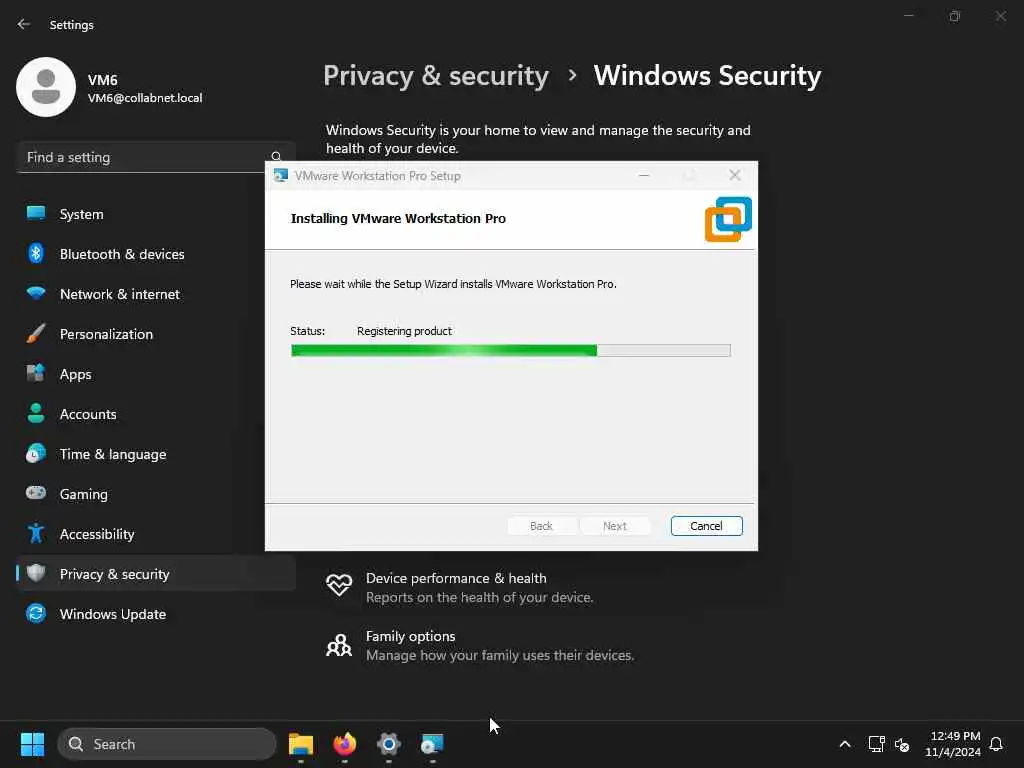
Task: Click the Device performance & health heart icon
Action: tap(339, 584)
